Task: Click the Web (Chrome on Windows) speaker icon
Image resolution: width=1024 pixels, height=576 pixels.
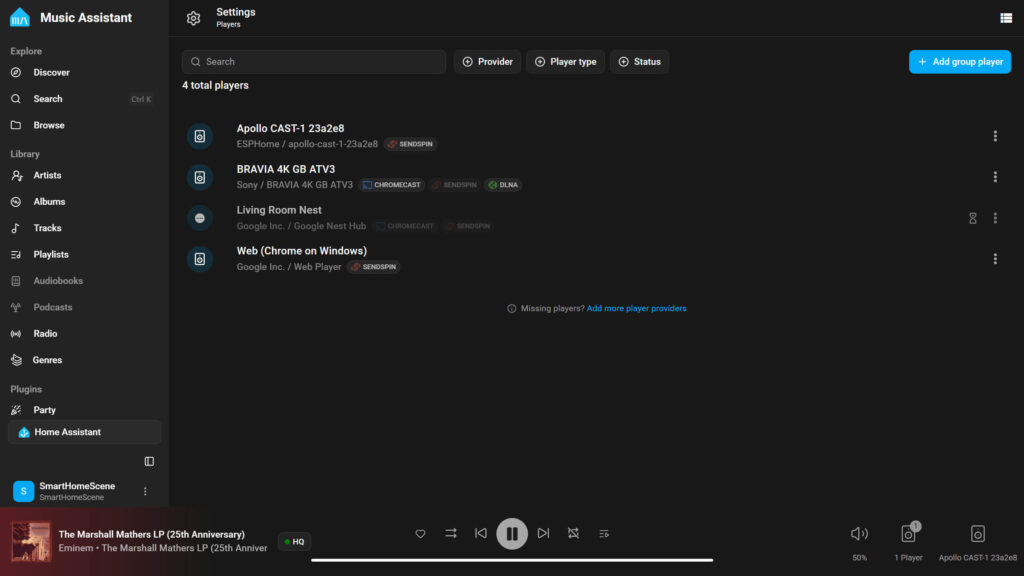Action: pos(200,259)
